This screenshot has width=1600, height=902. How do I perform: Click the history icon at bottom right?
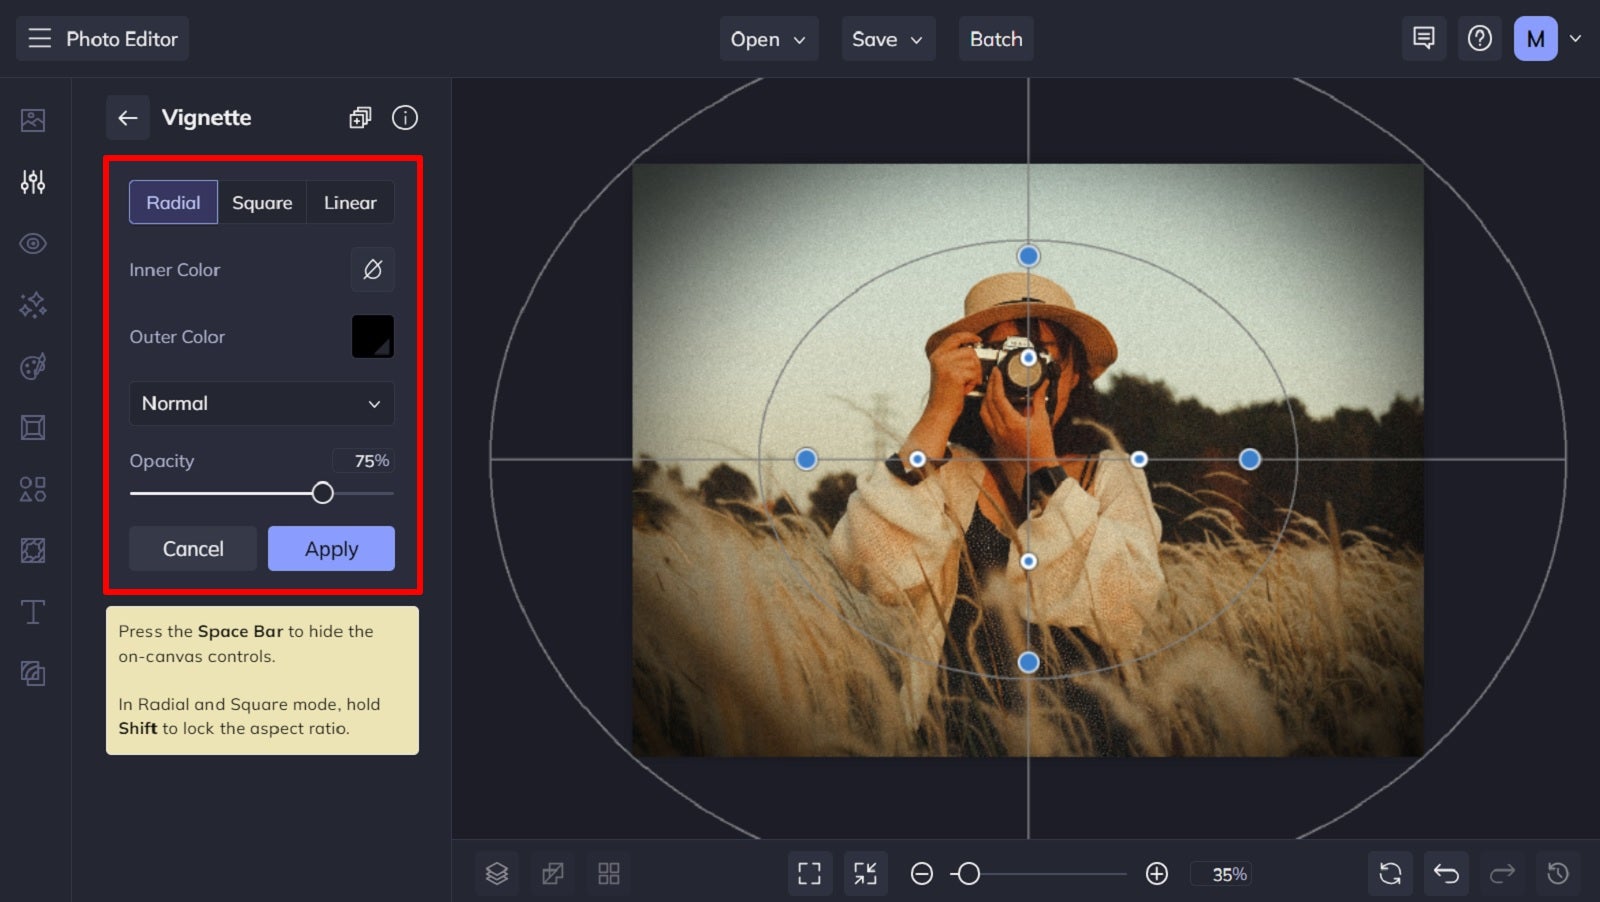tap(1557, 872)
